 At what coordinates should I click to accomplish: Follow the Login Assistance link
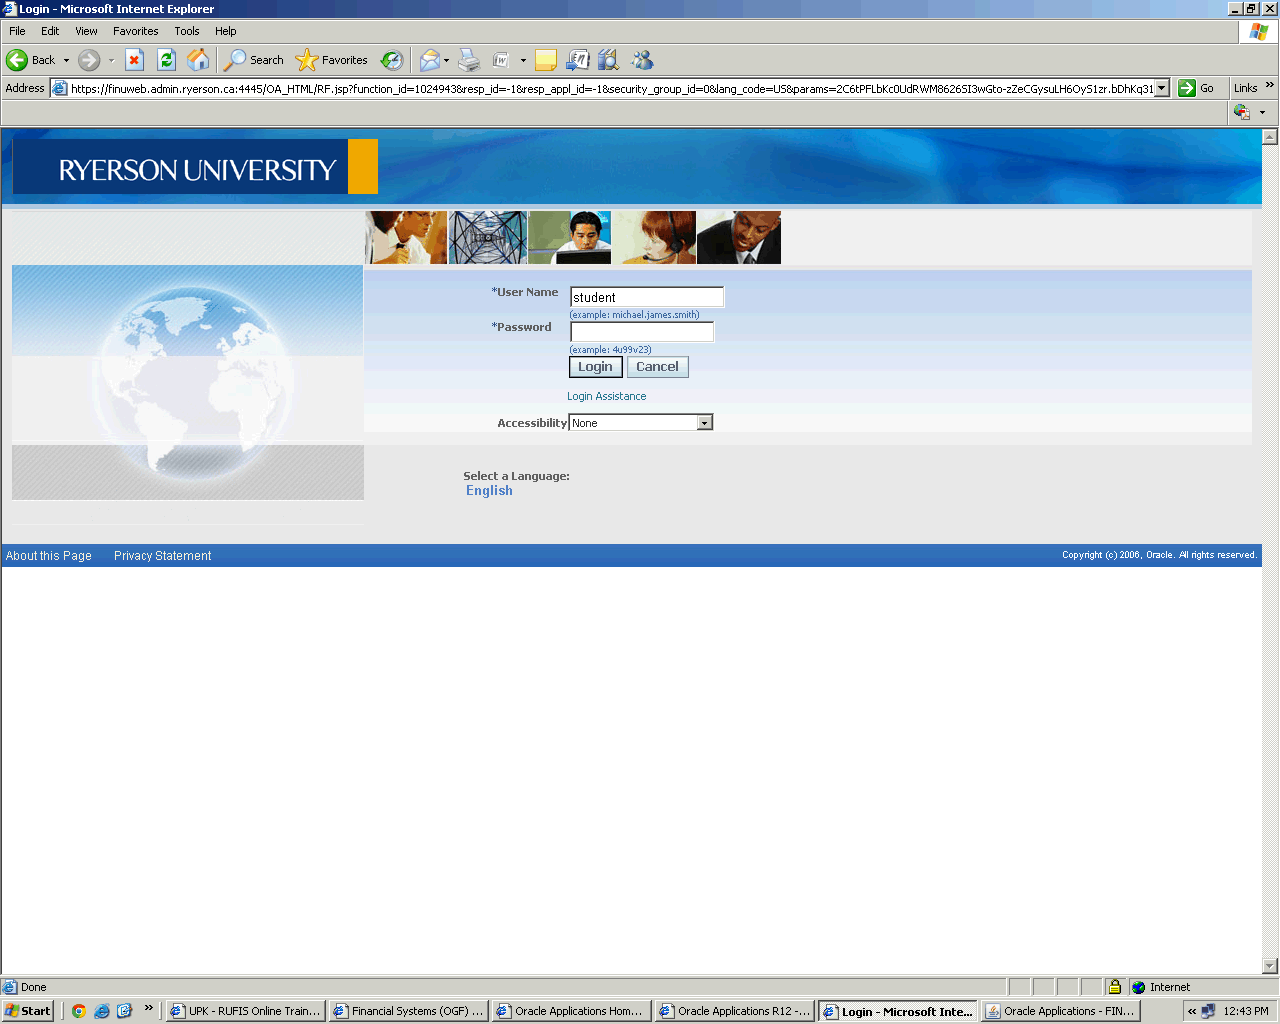coord(606,396)
